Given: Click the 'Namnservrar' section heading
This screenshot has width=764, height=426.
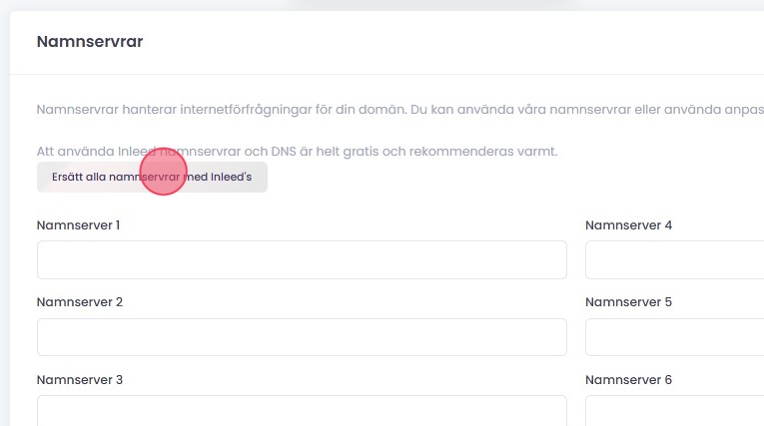Looking at the screenshot, I should pyautogui.click(x=89, y=42).
